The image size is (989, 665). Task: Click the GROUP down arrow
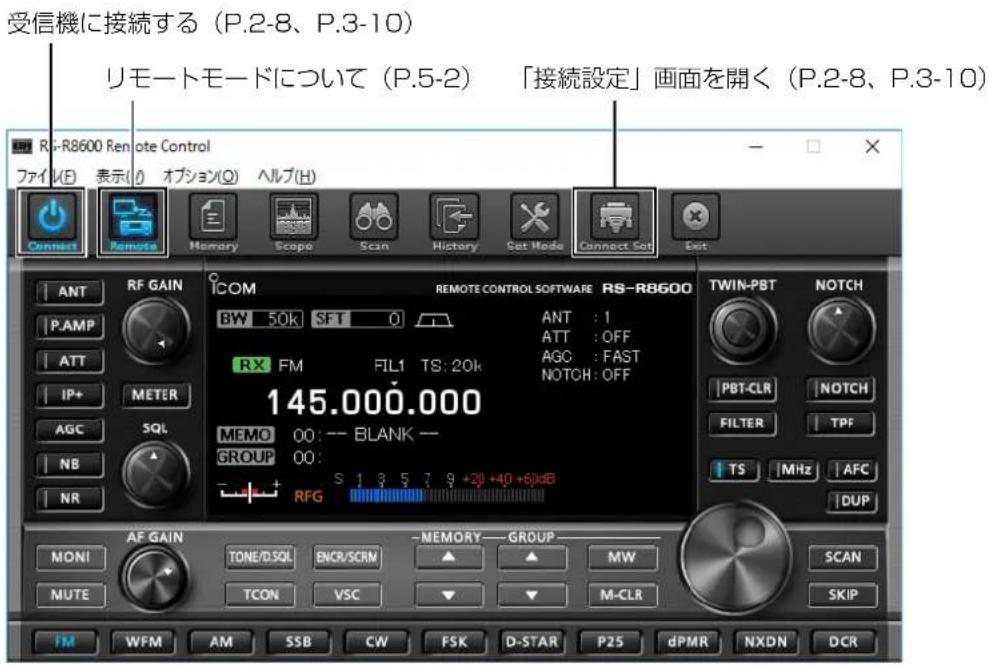pyautogui.click(x=532, y=595)
